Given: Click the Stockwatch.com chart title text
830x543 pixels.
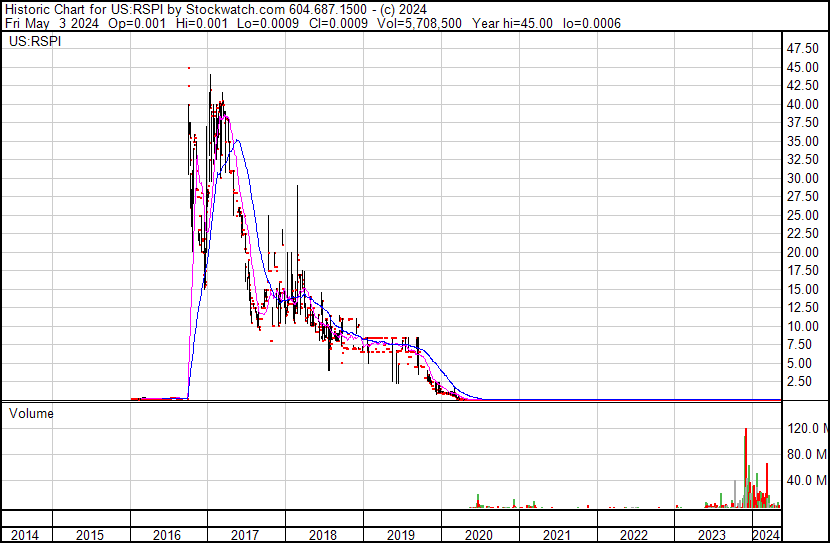Looking at the screenshot, I should point(235,9).
